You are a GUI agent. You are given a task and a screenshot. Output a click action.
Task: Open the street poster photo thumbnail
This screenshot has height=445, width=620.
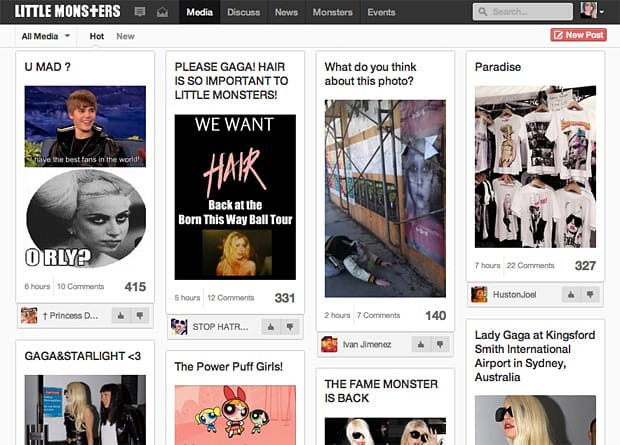coord(385,198)
